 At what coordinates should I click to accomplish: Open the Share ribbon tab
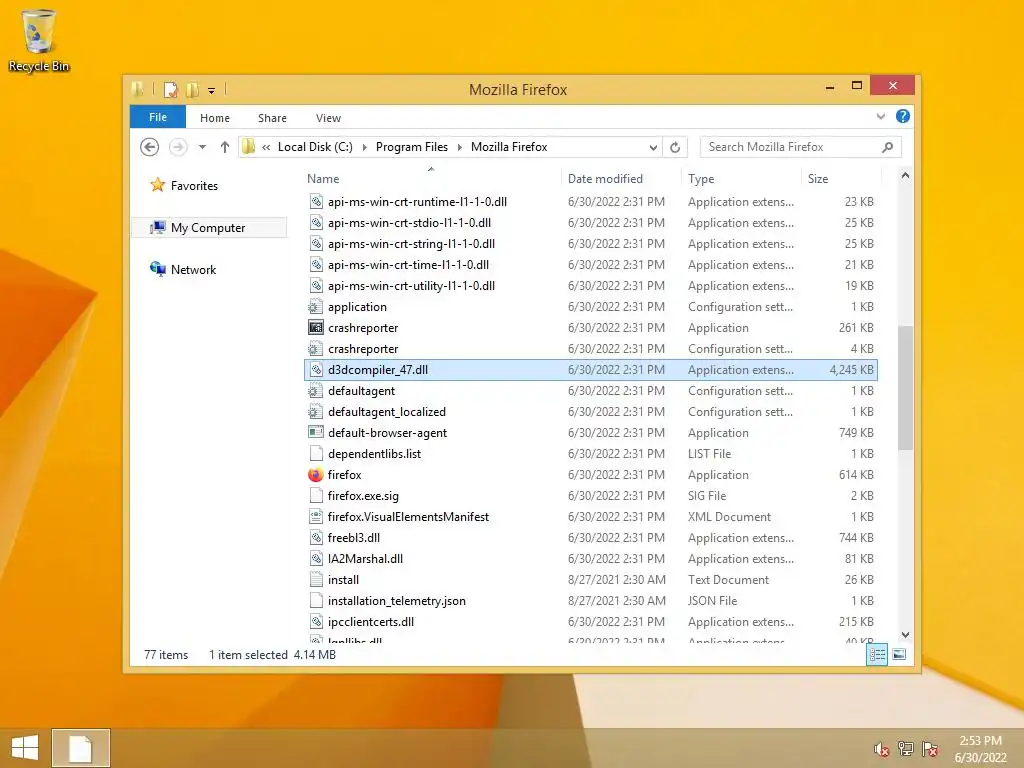click(272, 118)
